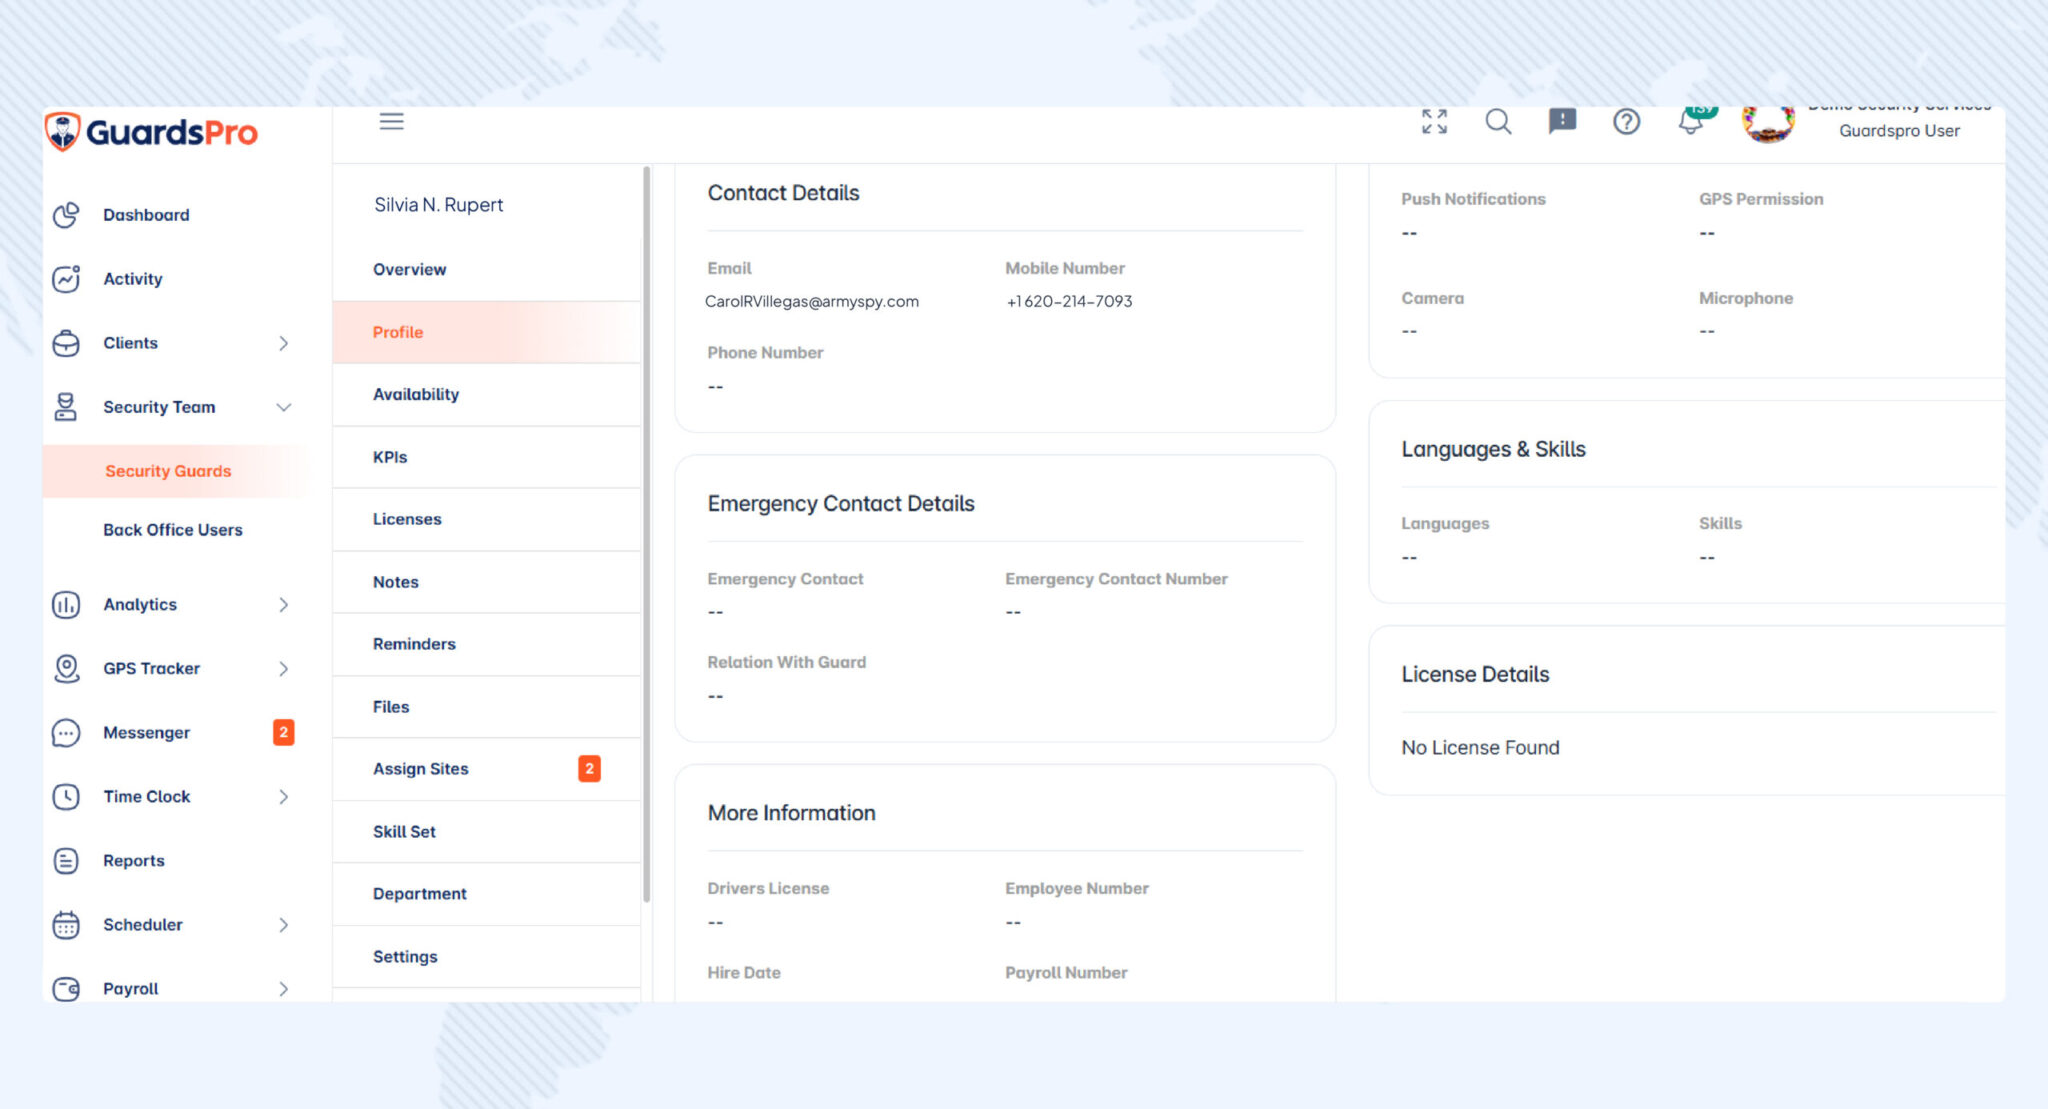This screenshot has width=2048, height=1109.
Task: Click the guard name Silvia N. Rupert
Action: click(x=438, y=205)
